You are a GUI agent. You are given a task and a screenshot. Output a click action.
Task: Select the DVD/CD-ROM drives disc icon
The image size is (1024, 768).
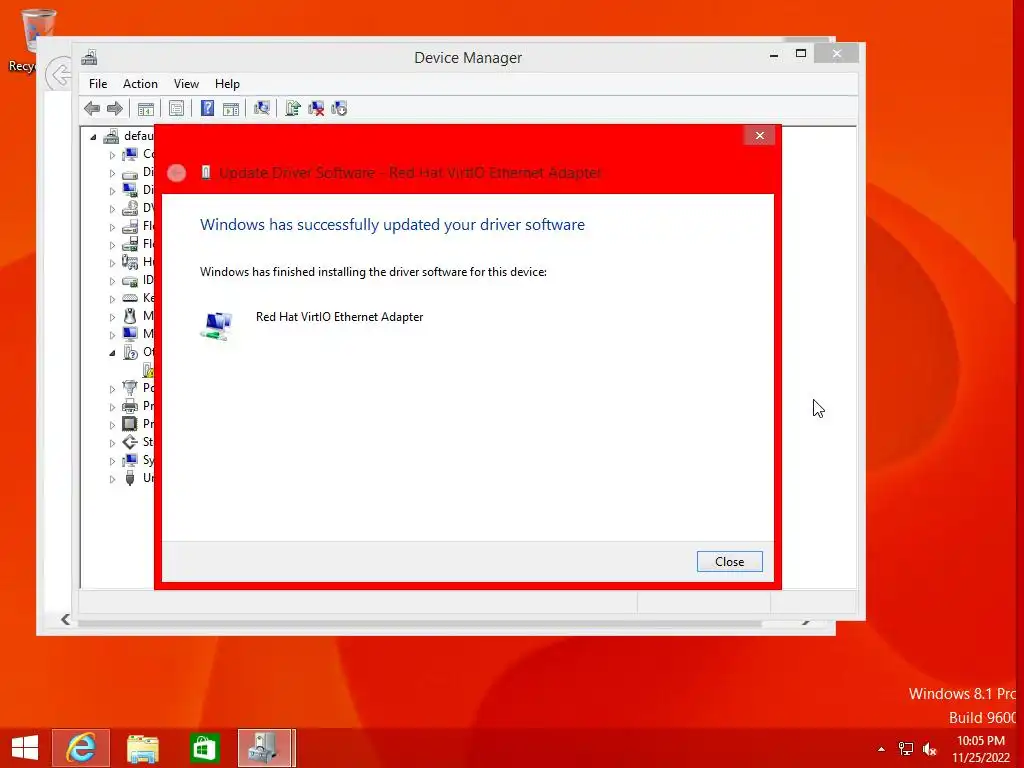[x=130, y=208]
